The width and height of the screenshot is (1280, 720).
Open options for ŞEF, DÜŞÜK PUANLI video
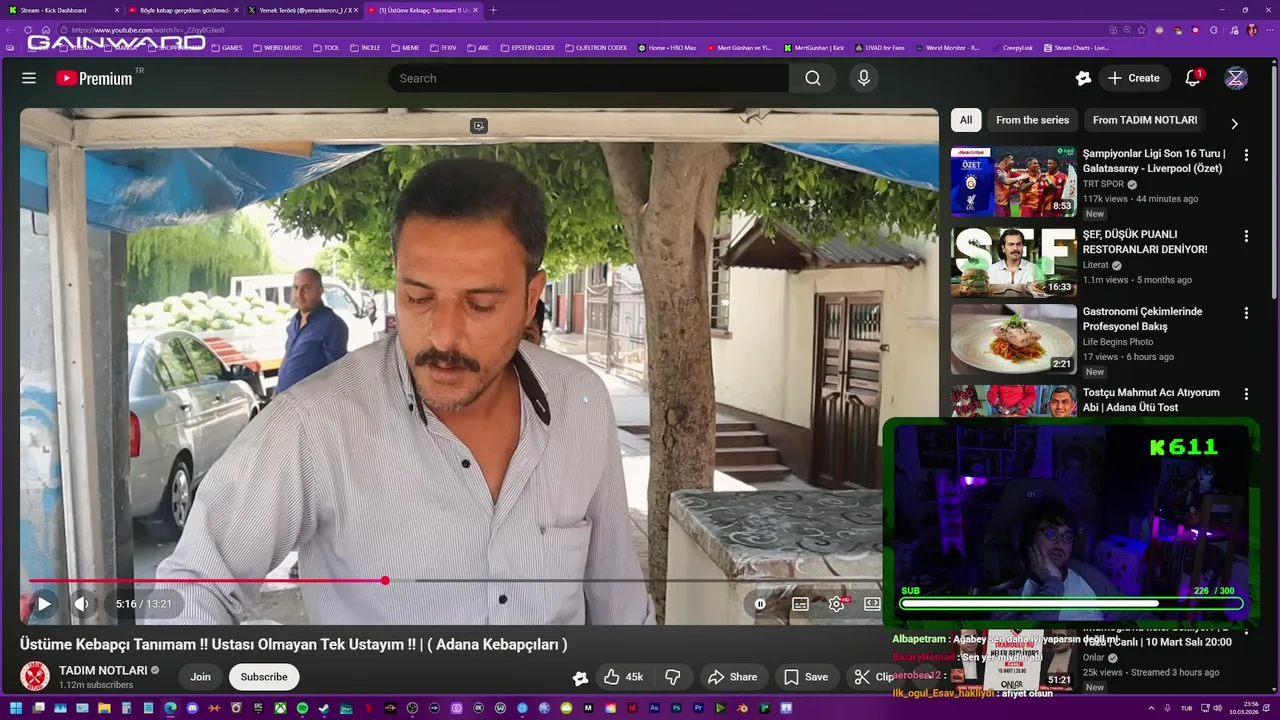point(1246,236)
